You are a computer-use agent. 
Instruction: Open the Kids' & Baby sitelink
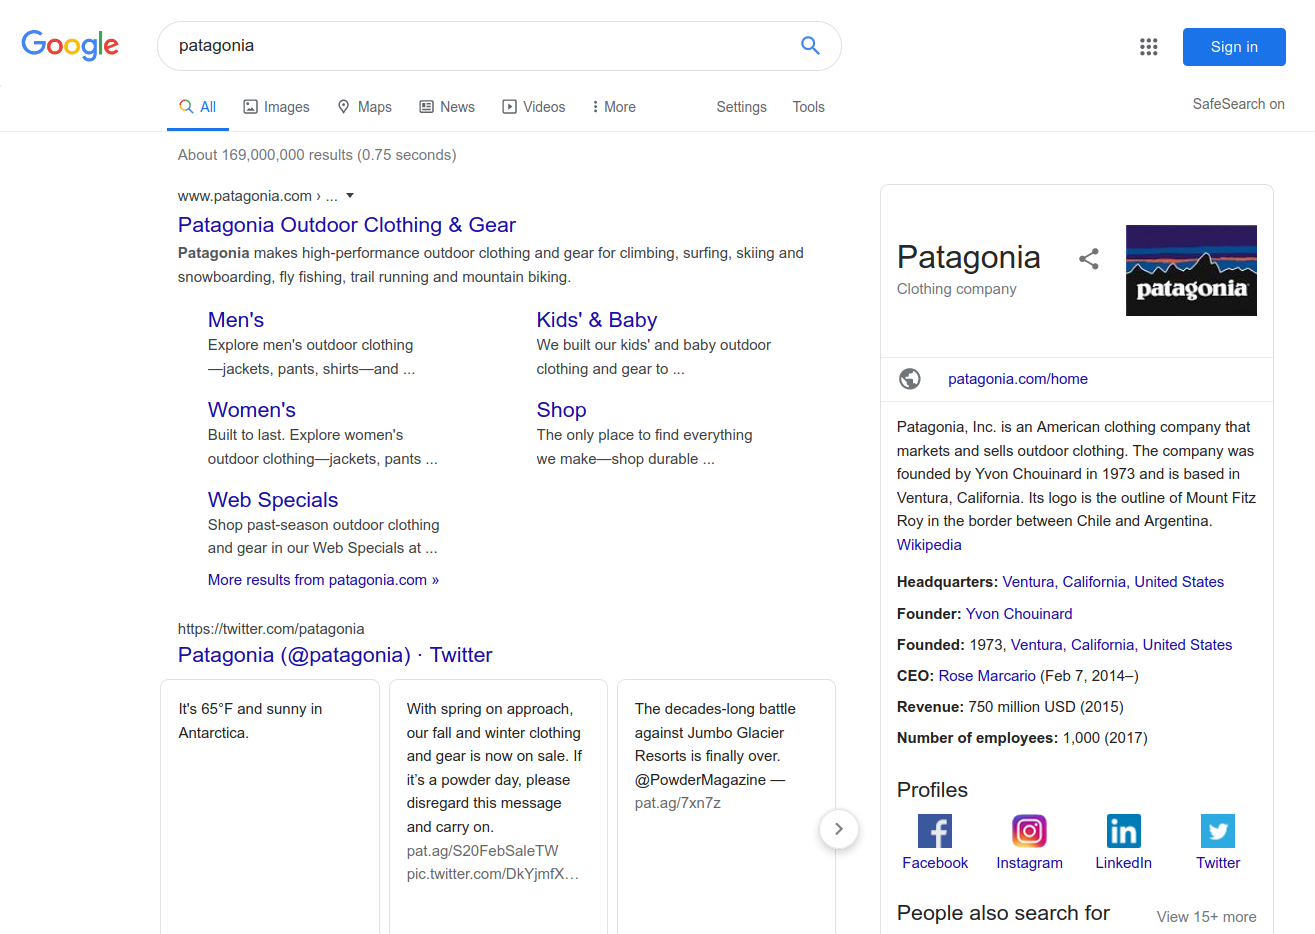coord(597,320)
